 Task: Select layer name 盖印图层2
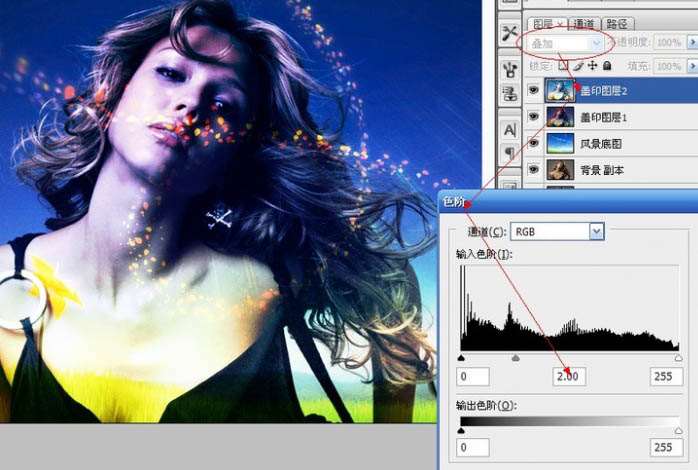[604, 91]
